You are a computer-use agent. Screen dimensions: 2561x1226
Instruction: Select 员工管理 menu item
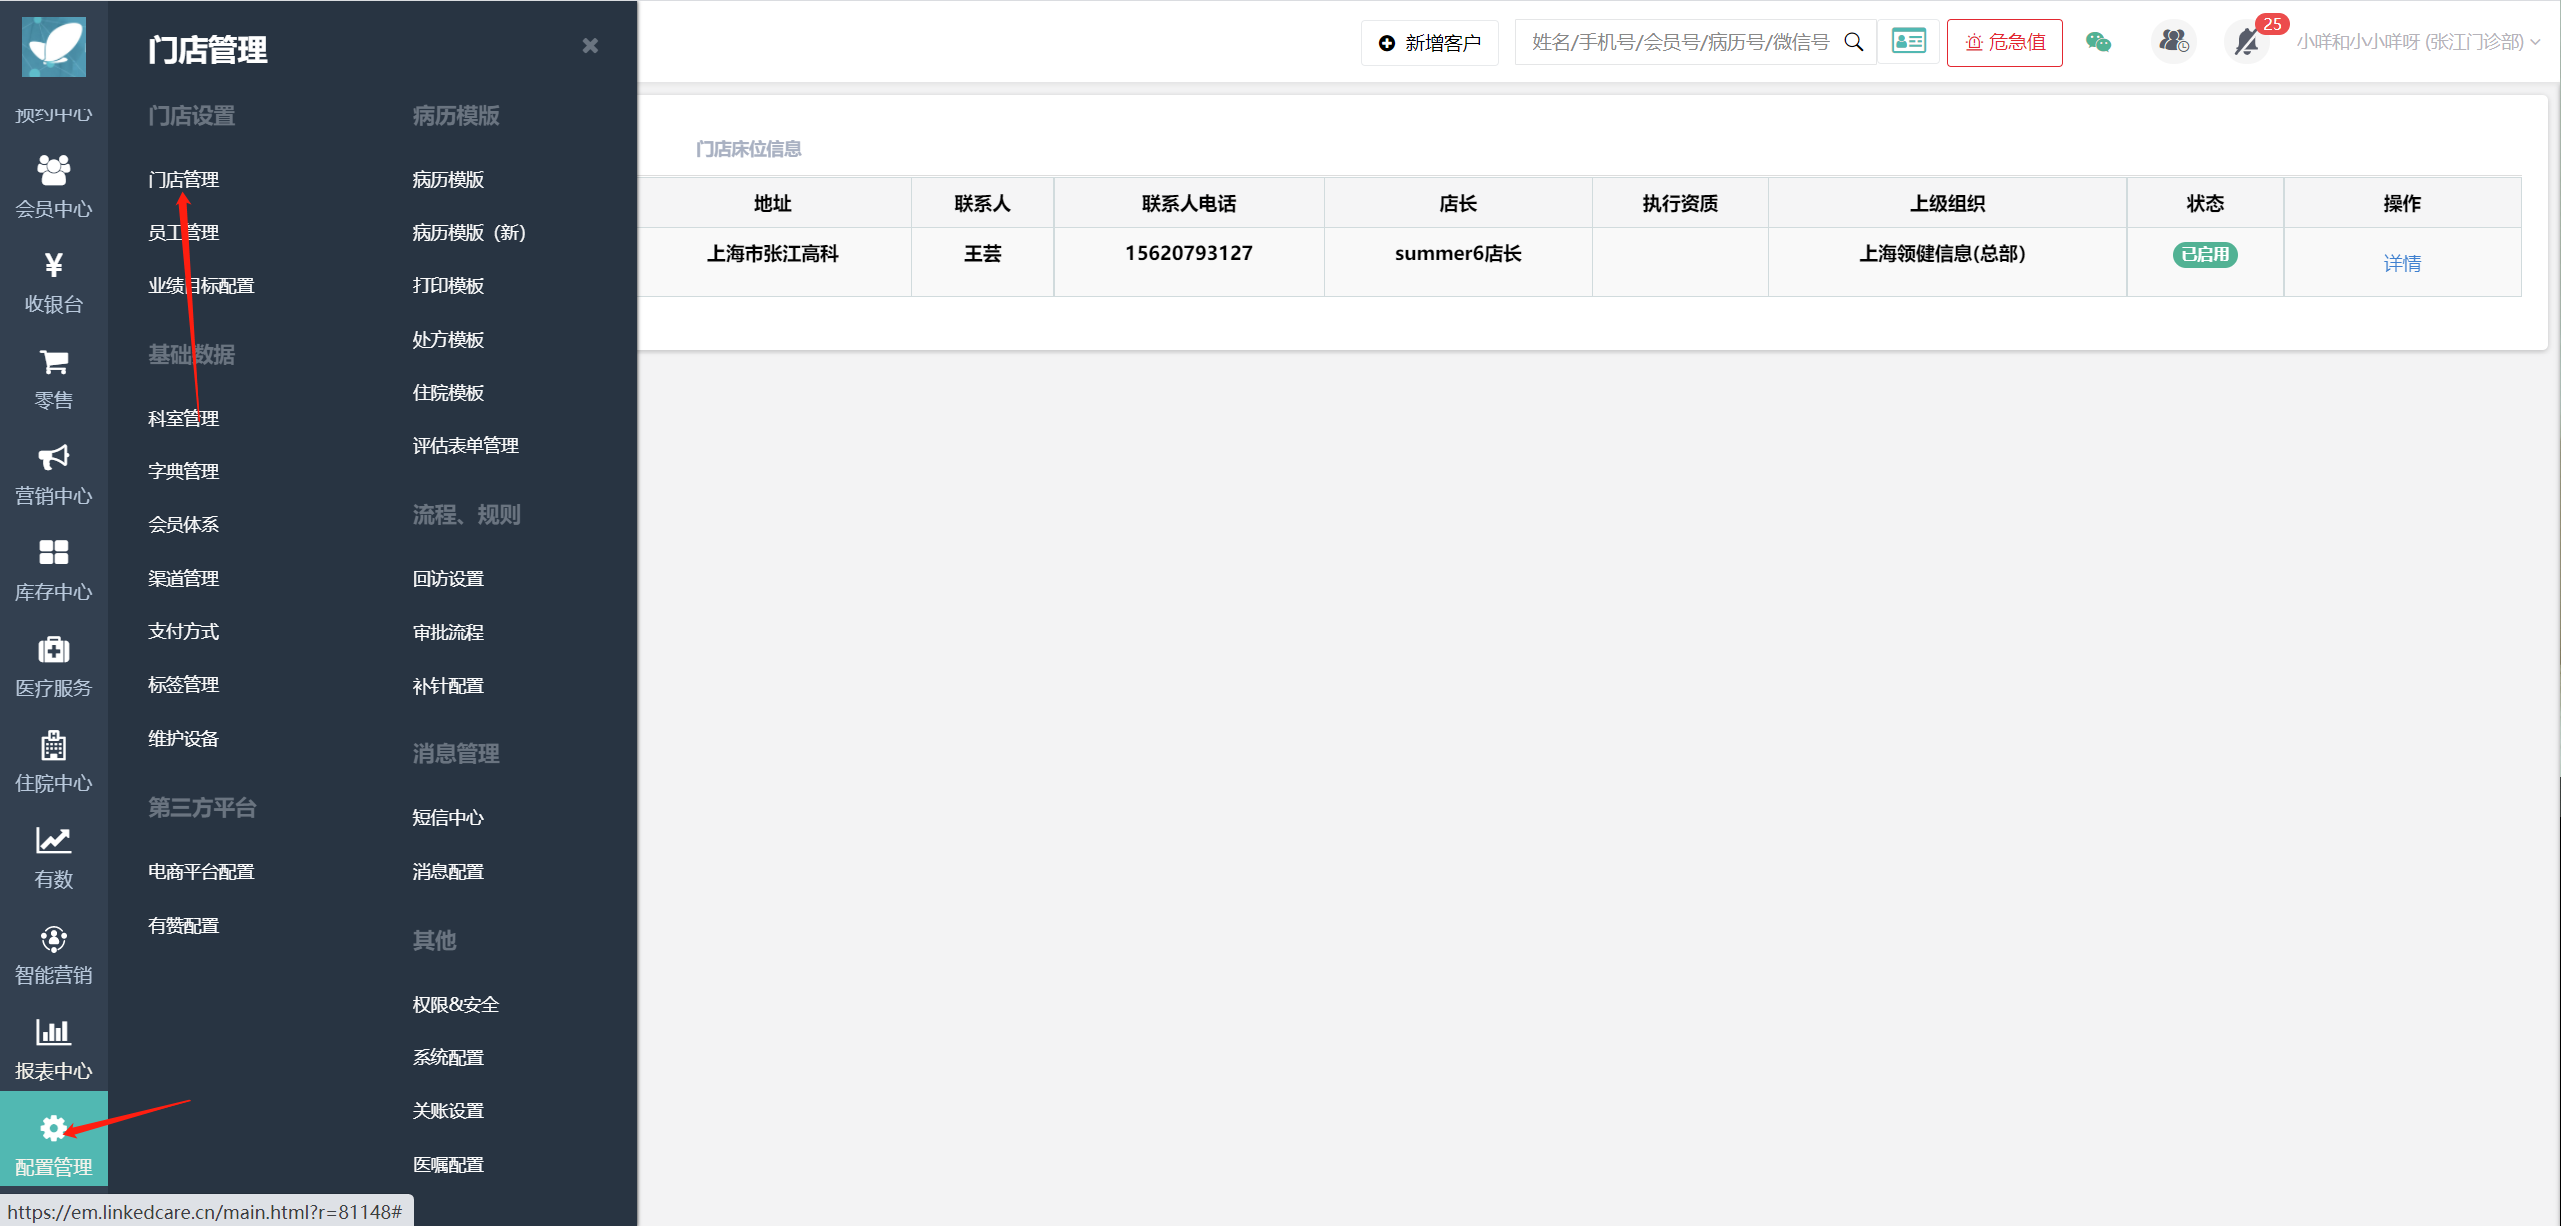pyautogui.click(x=183, y=232)
